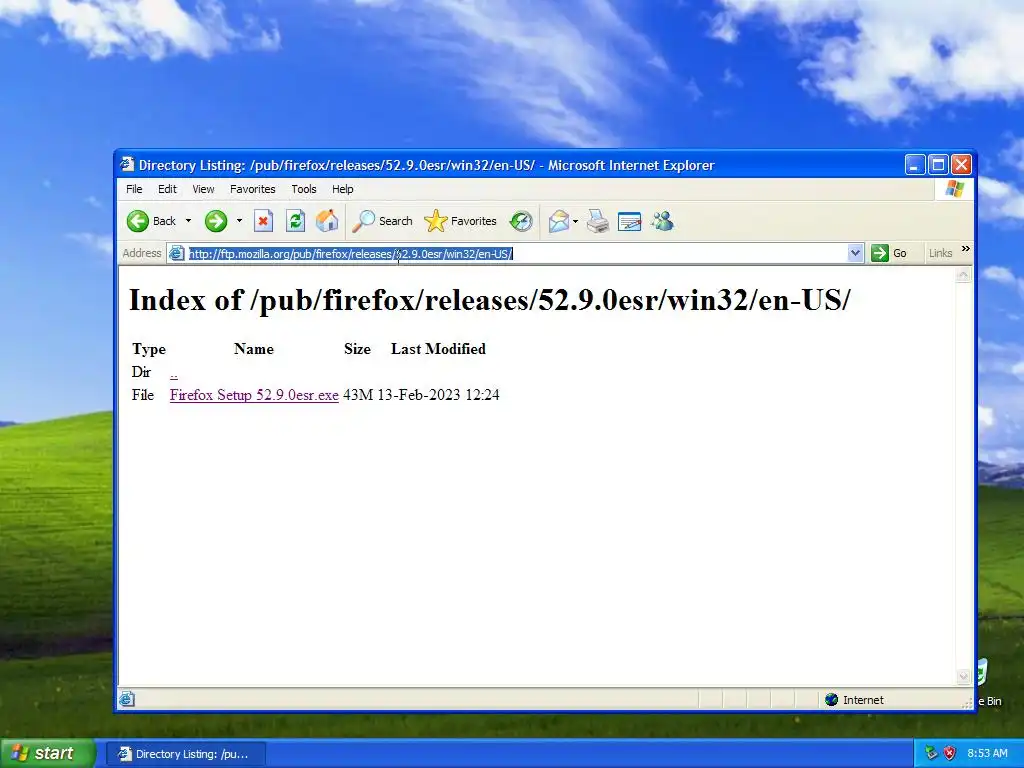The width and height of the screenshot is (1024, 768).
Task: Click the vertical scrollbar down arrow
Action: [x=963, y=677]
